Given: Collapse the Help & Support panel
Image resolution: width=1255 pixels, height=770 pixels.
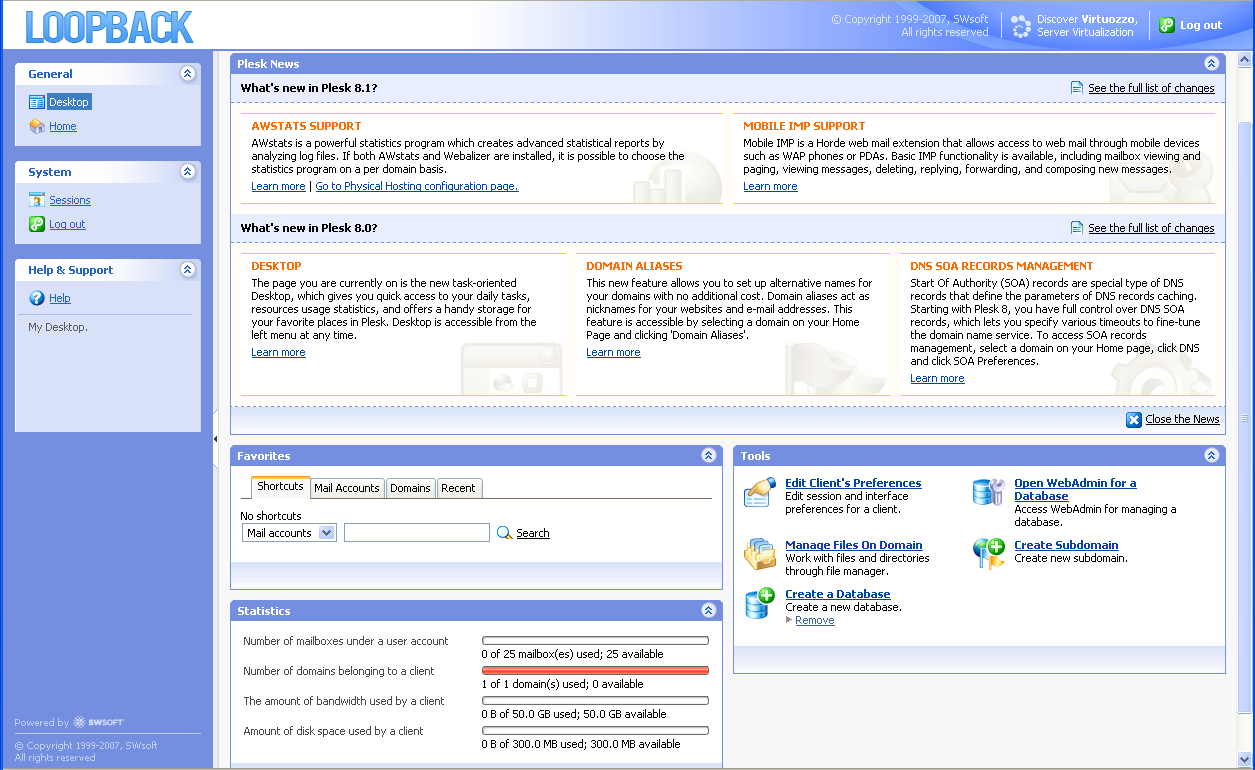Looking at the screenshot, I should [x=187, y=270].
